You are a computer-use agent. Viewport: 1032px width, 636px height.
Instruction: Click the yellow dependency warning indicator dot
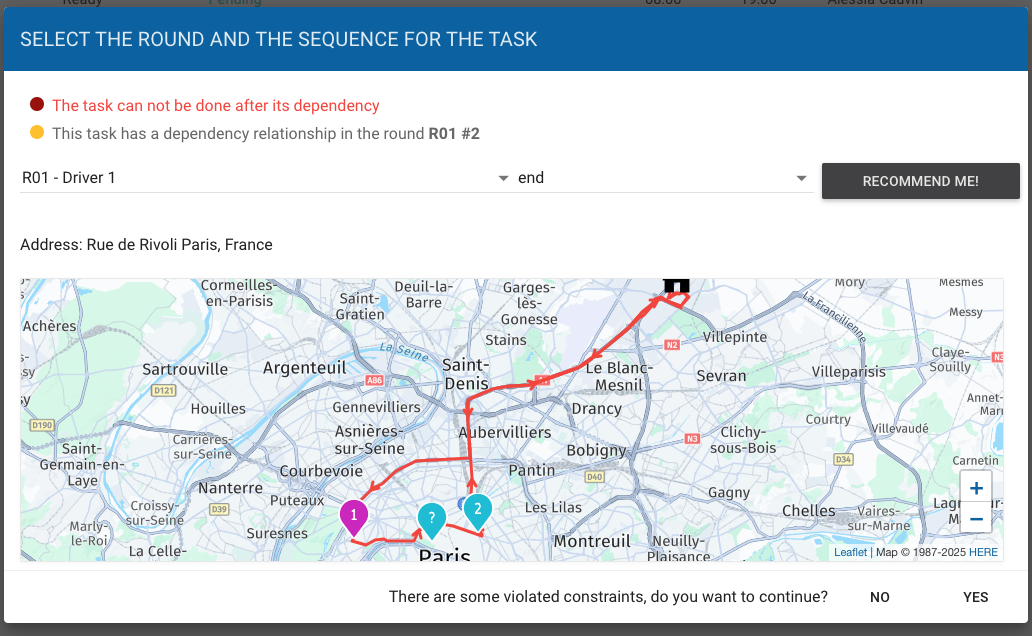(37, 132)
